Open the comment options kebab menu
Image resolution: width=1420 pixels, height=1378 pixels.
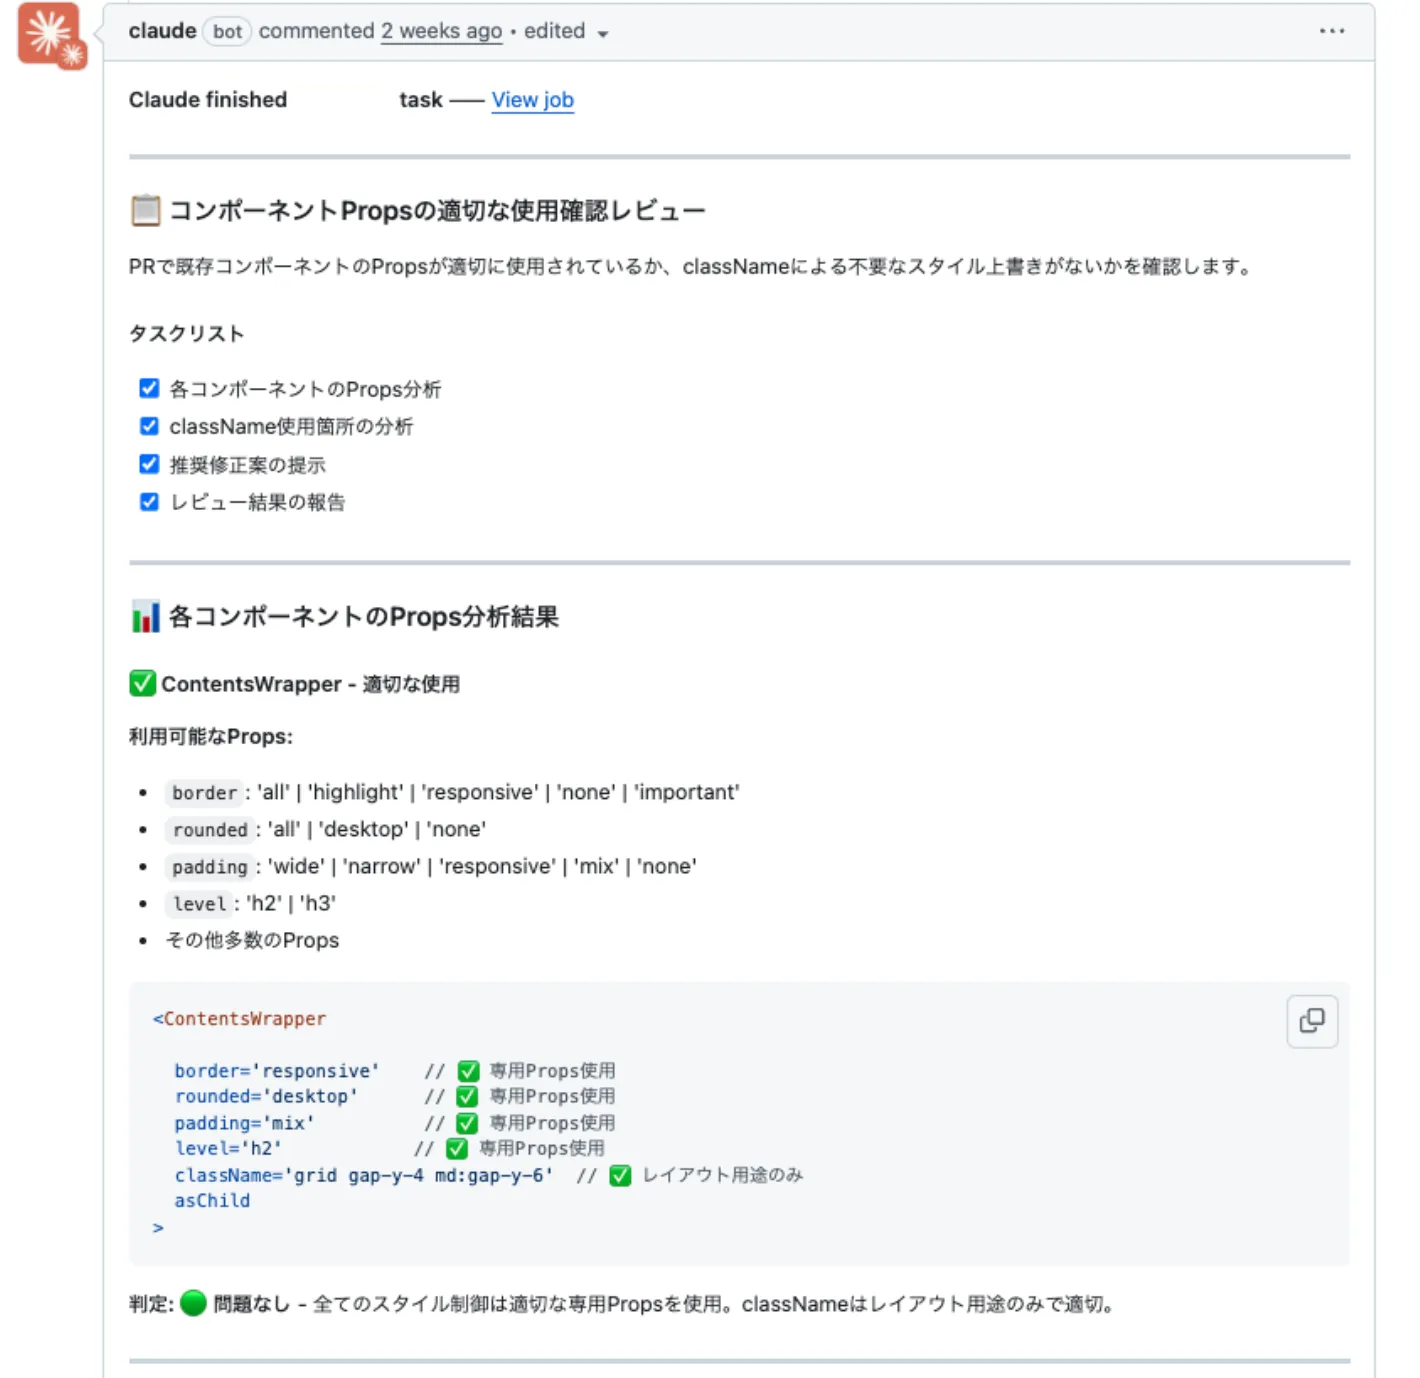[x=1332, y=31]
